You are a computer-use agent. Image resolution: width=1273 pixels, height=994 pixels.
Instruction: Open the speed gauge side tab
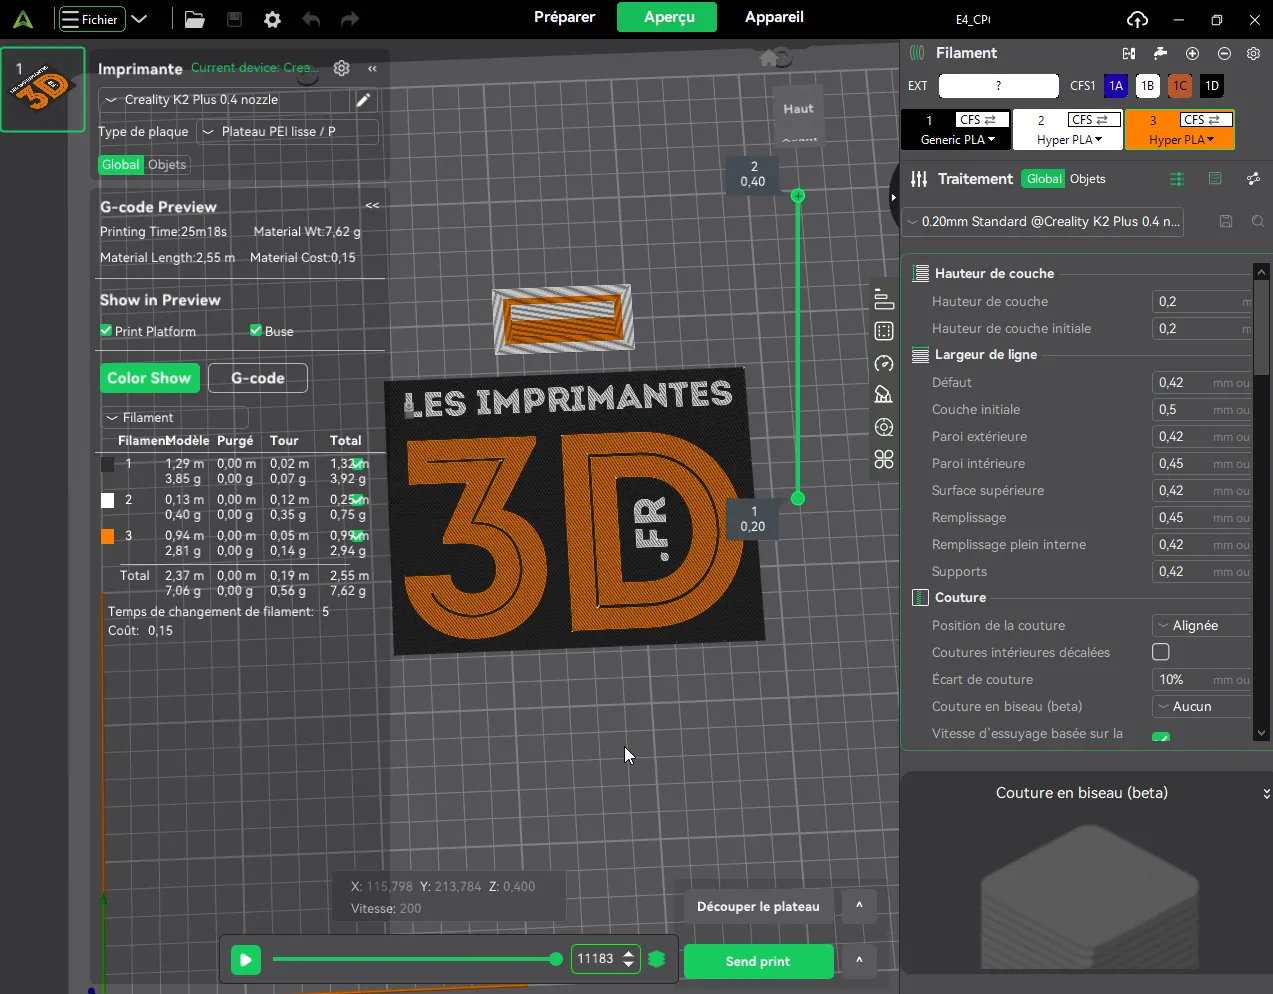pyautogui.click(x=883, y=363)
